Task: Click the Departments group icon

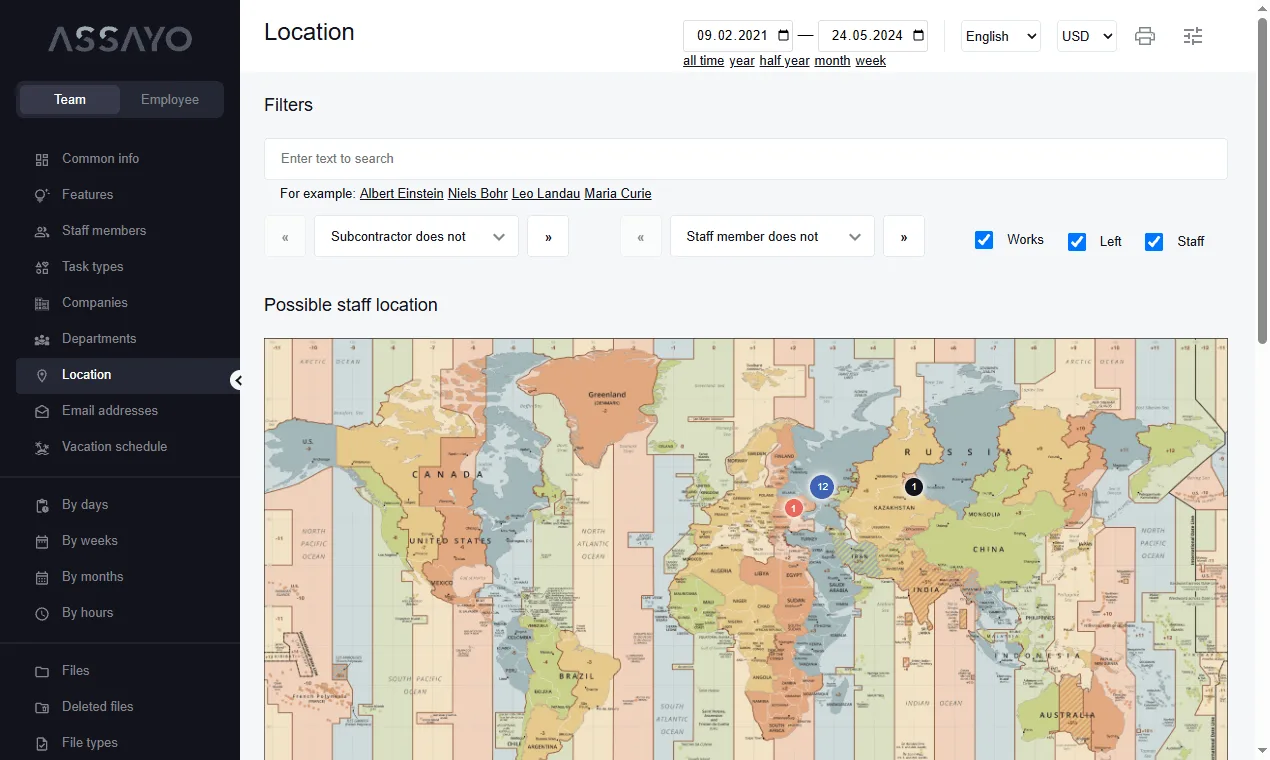Action: pyautogui.click(x=42, y=339)
